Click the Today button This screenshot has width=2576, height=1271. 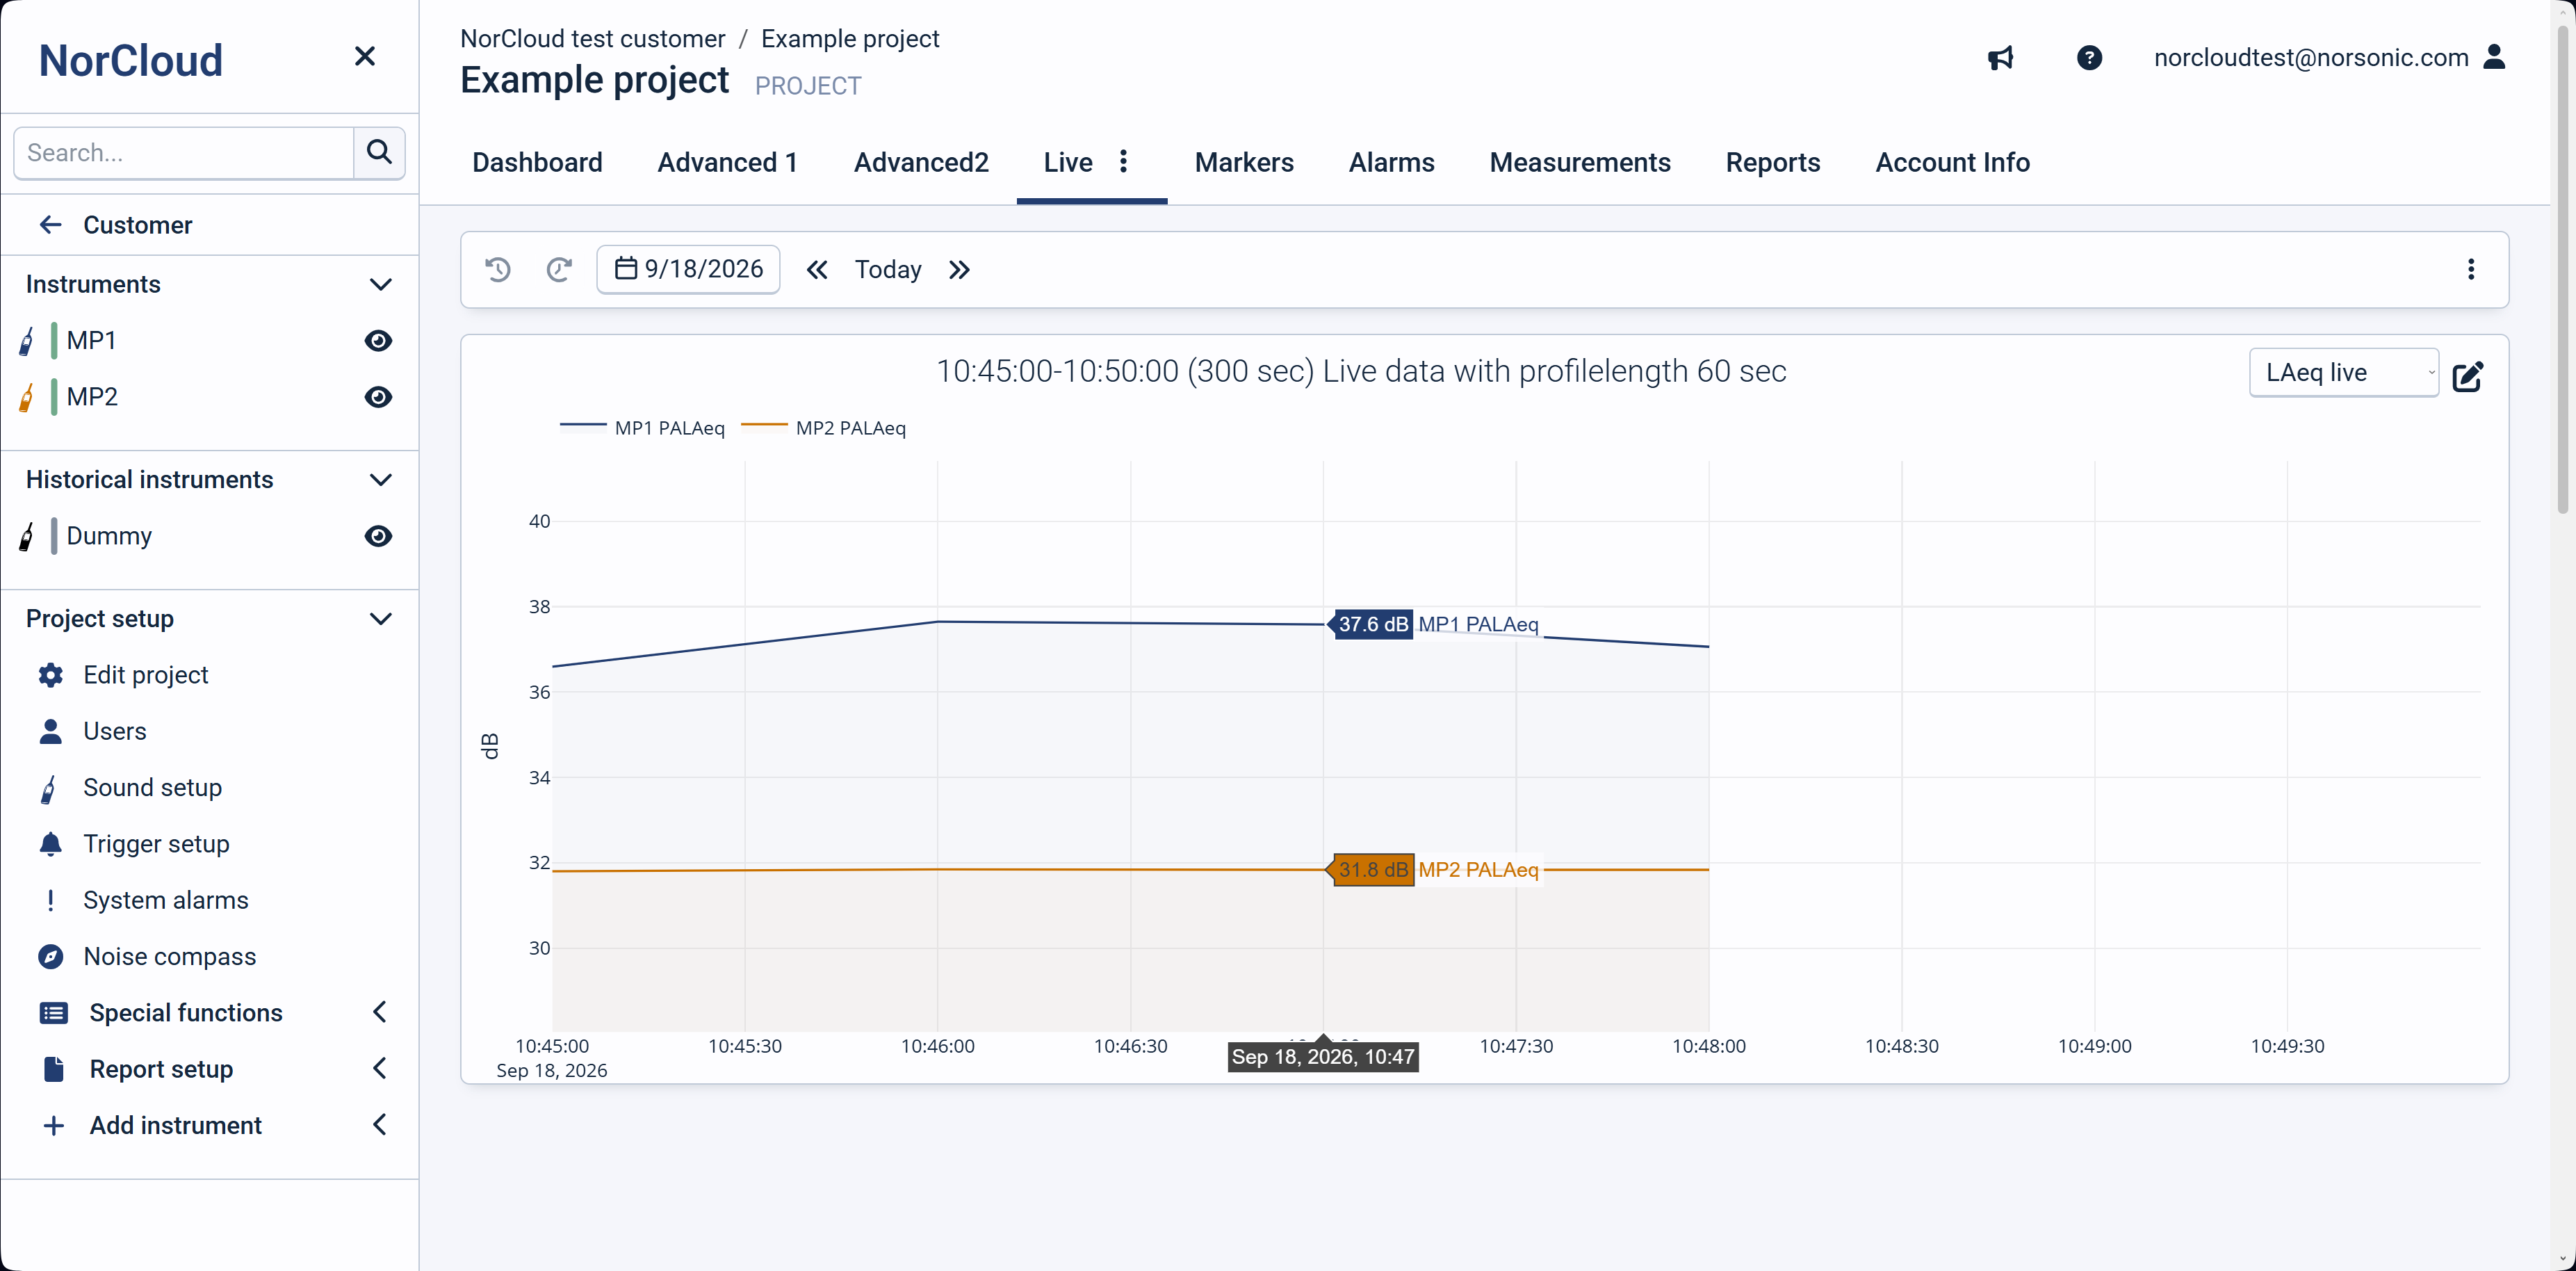pos(887,270)
